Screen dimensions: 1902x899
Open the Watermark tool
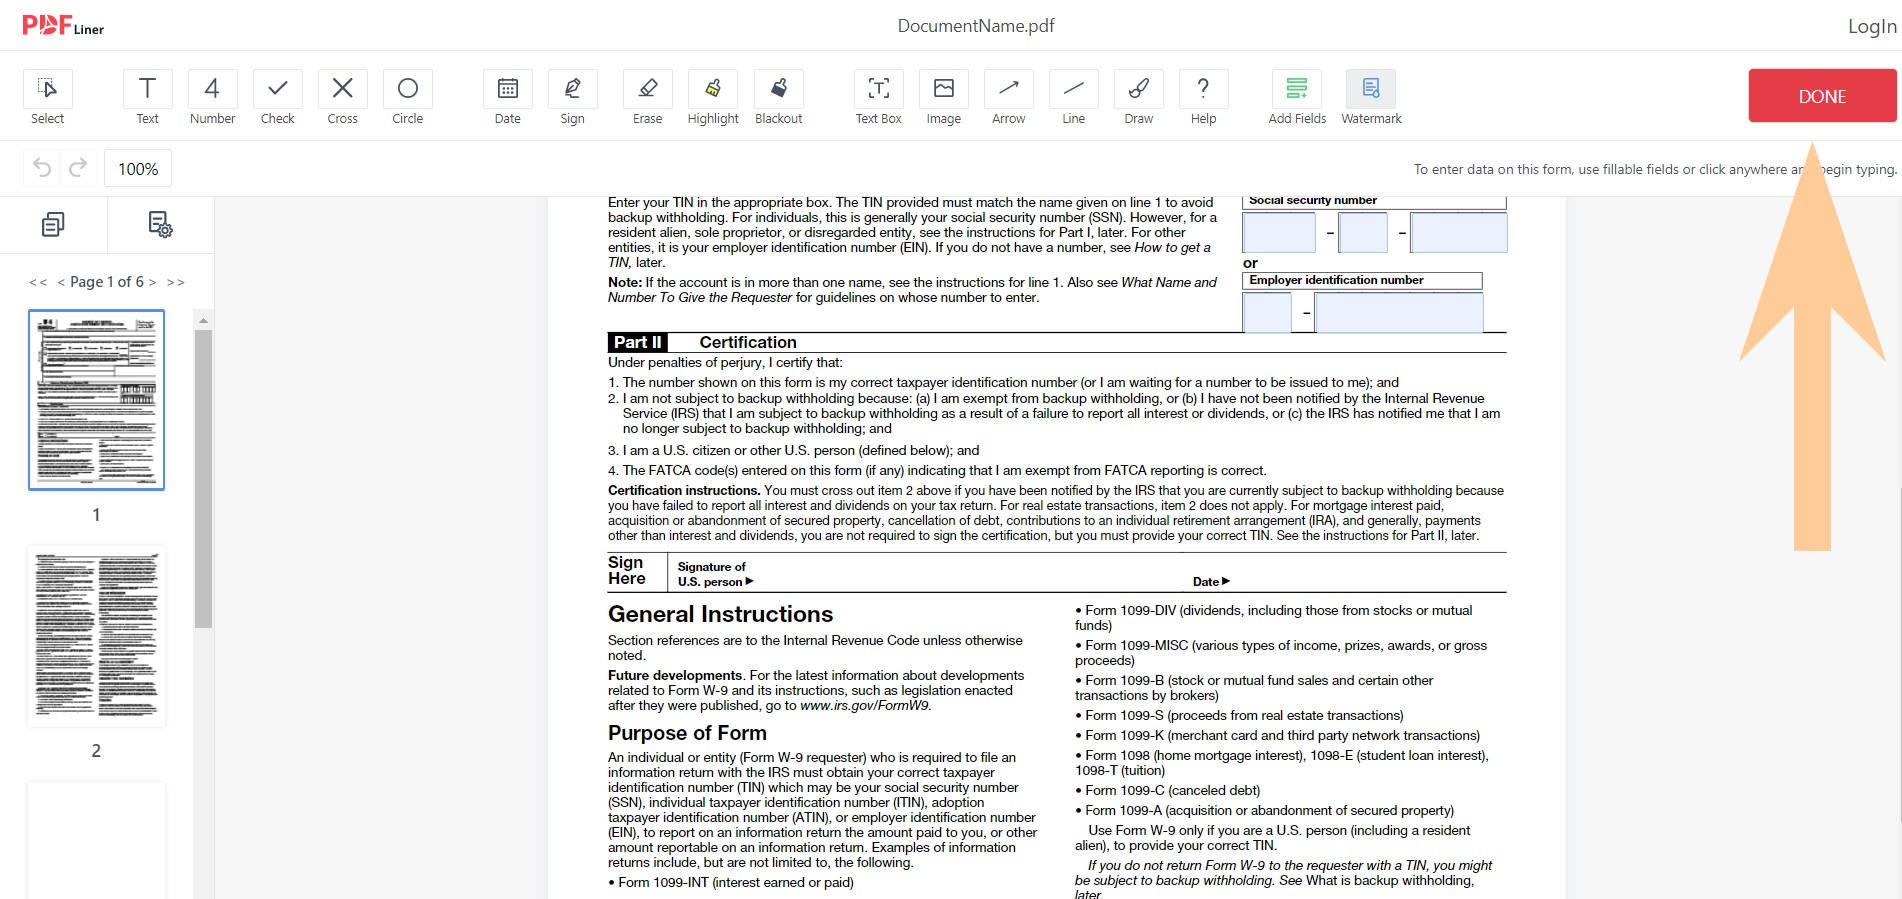pos(1371,98)
